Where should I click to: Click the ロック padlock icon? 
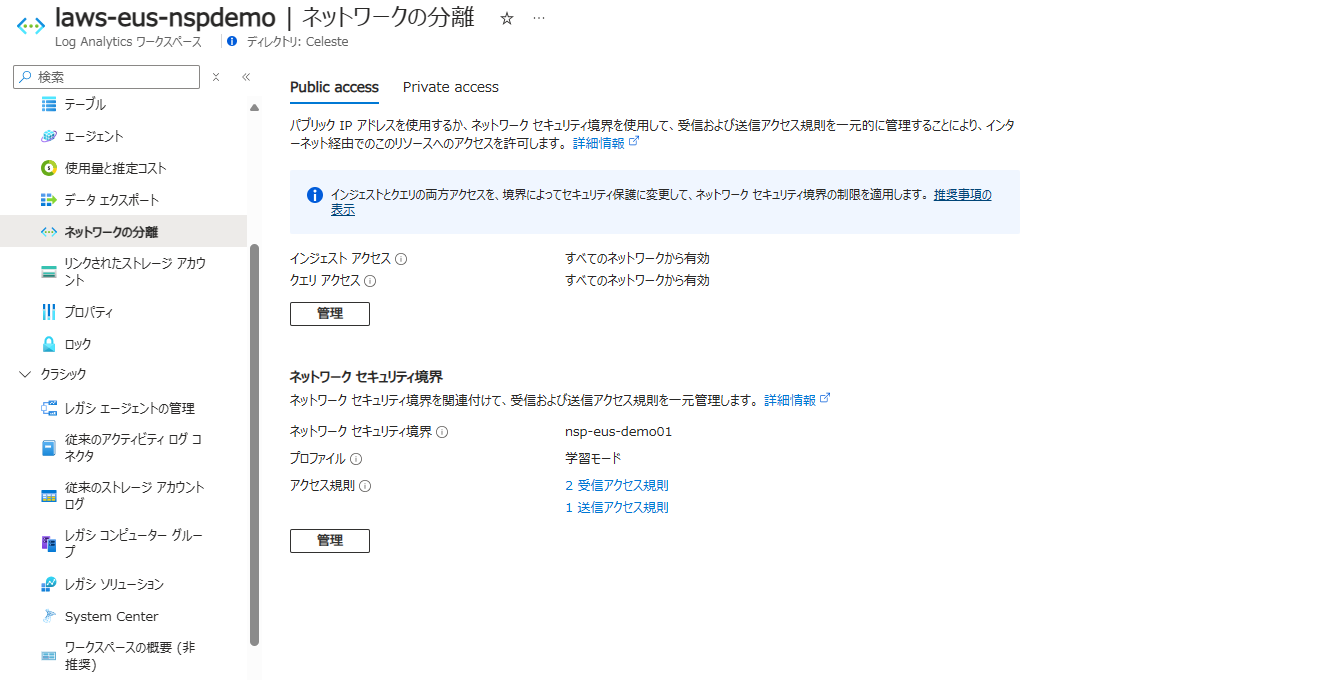tap(49, 344)
